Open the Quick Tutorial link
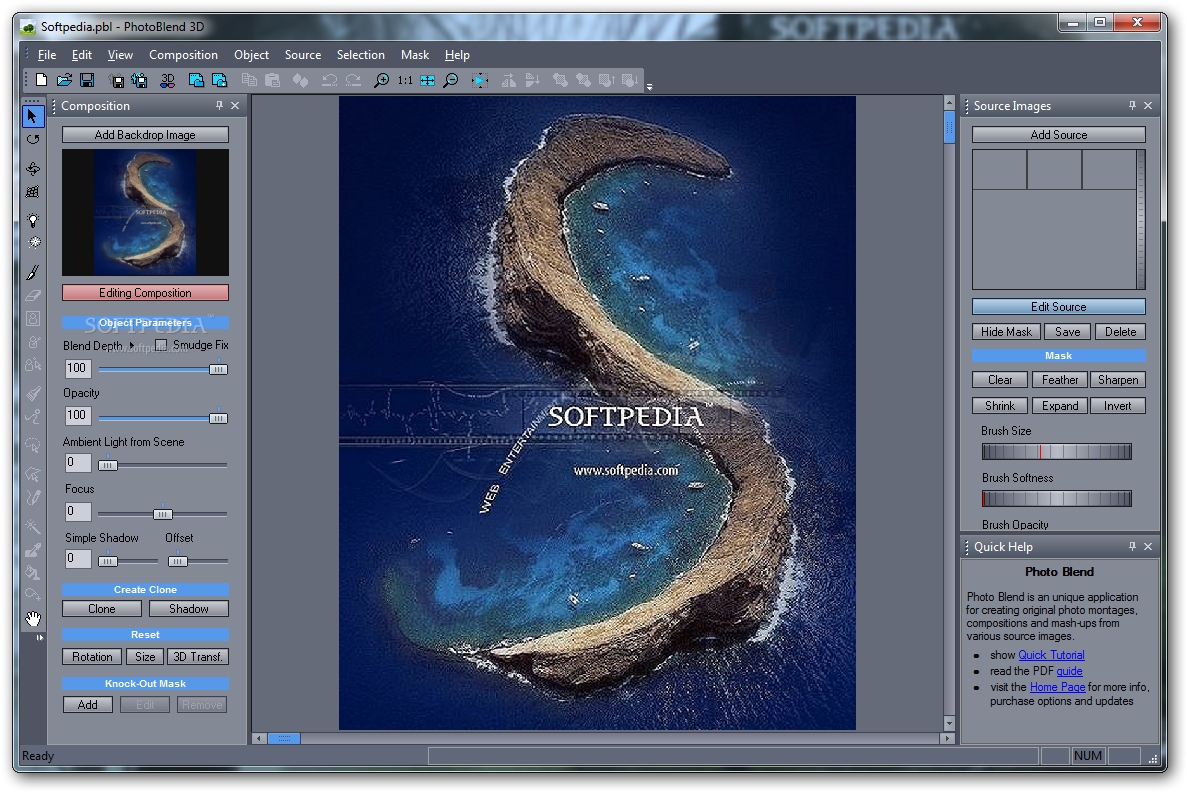Viewport: 1188px width, 793px height. (1051, 654)
